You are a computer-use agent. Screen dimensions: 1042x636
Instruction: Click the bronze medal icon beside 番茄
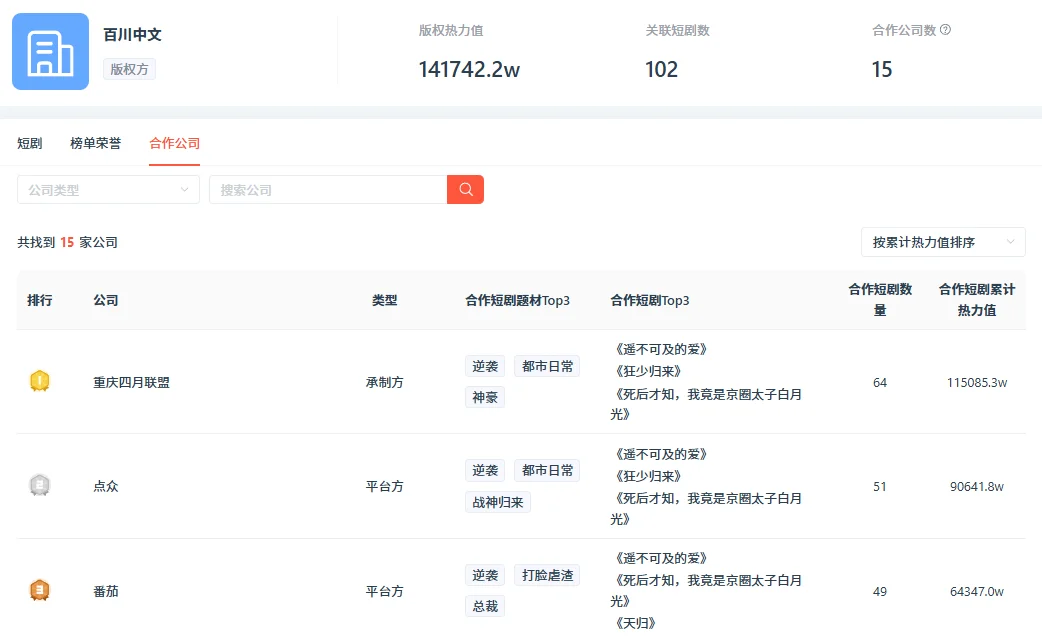[41, 591]
